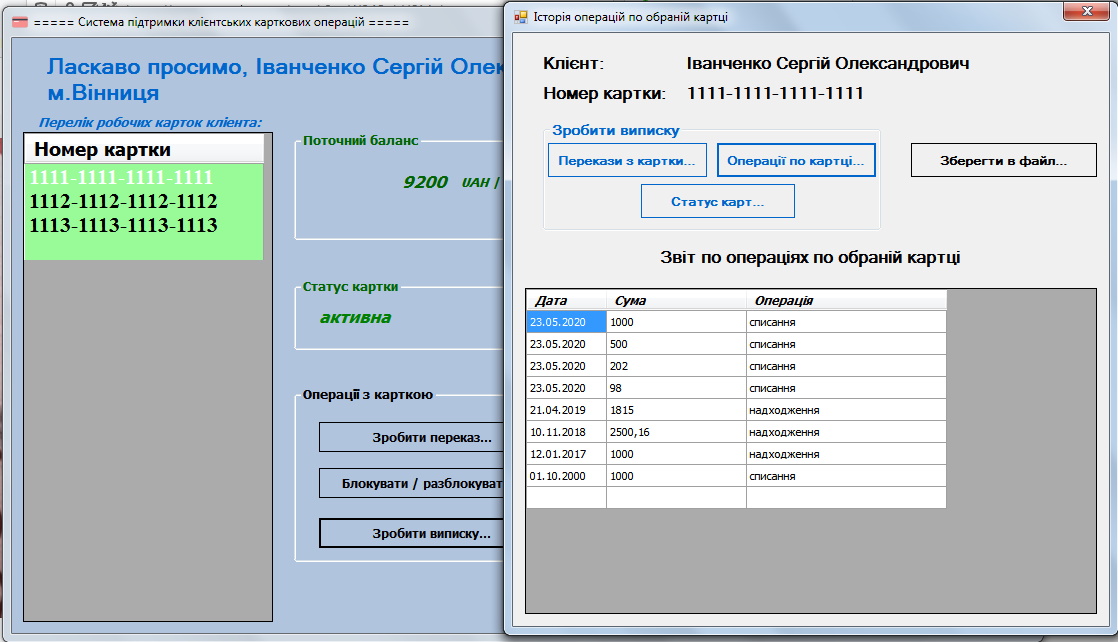This screenshot has width=1118, height=642.
Task: Click the 'Операція' column header
Action: [846, 300]
